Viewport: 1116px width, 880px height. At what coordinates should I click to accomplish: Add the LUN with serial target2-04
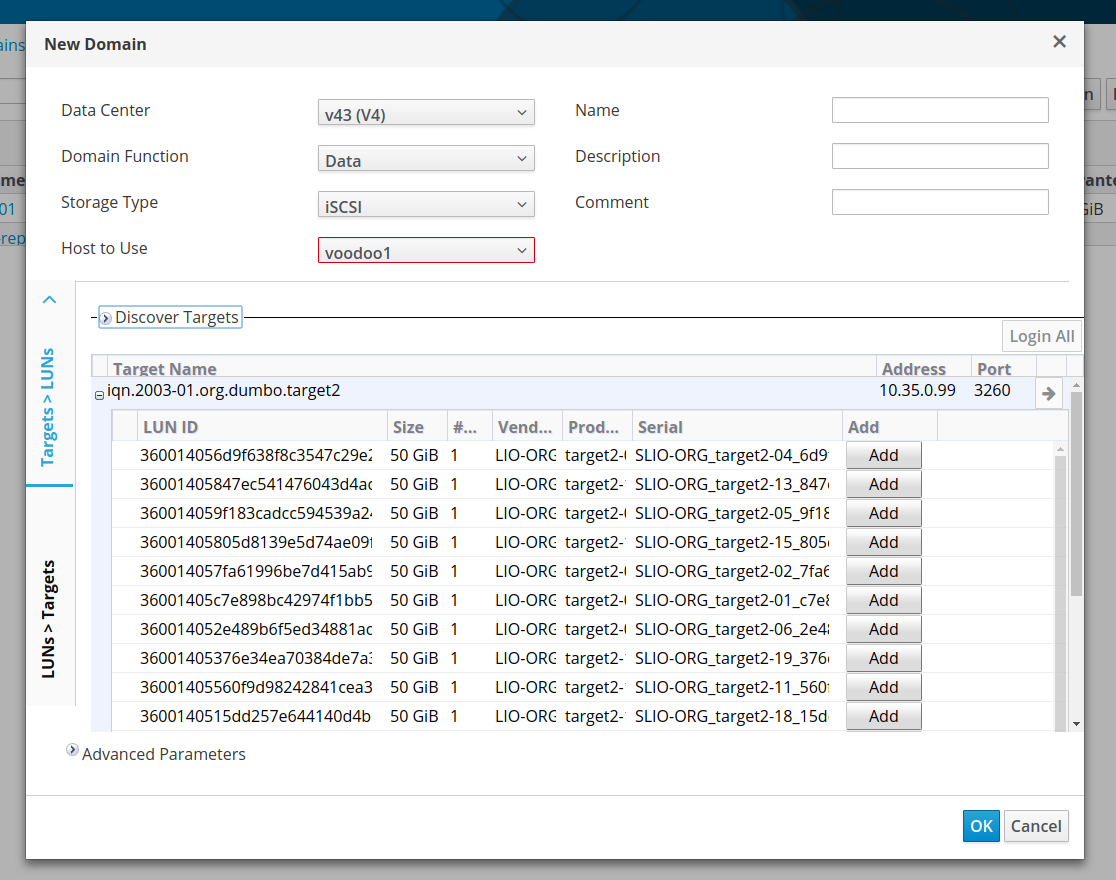point(883,455)
